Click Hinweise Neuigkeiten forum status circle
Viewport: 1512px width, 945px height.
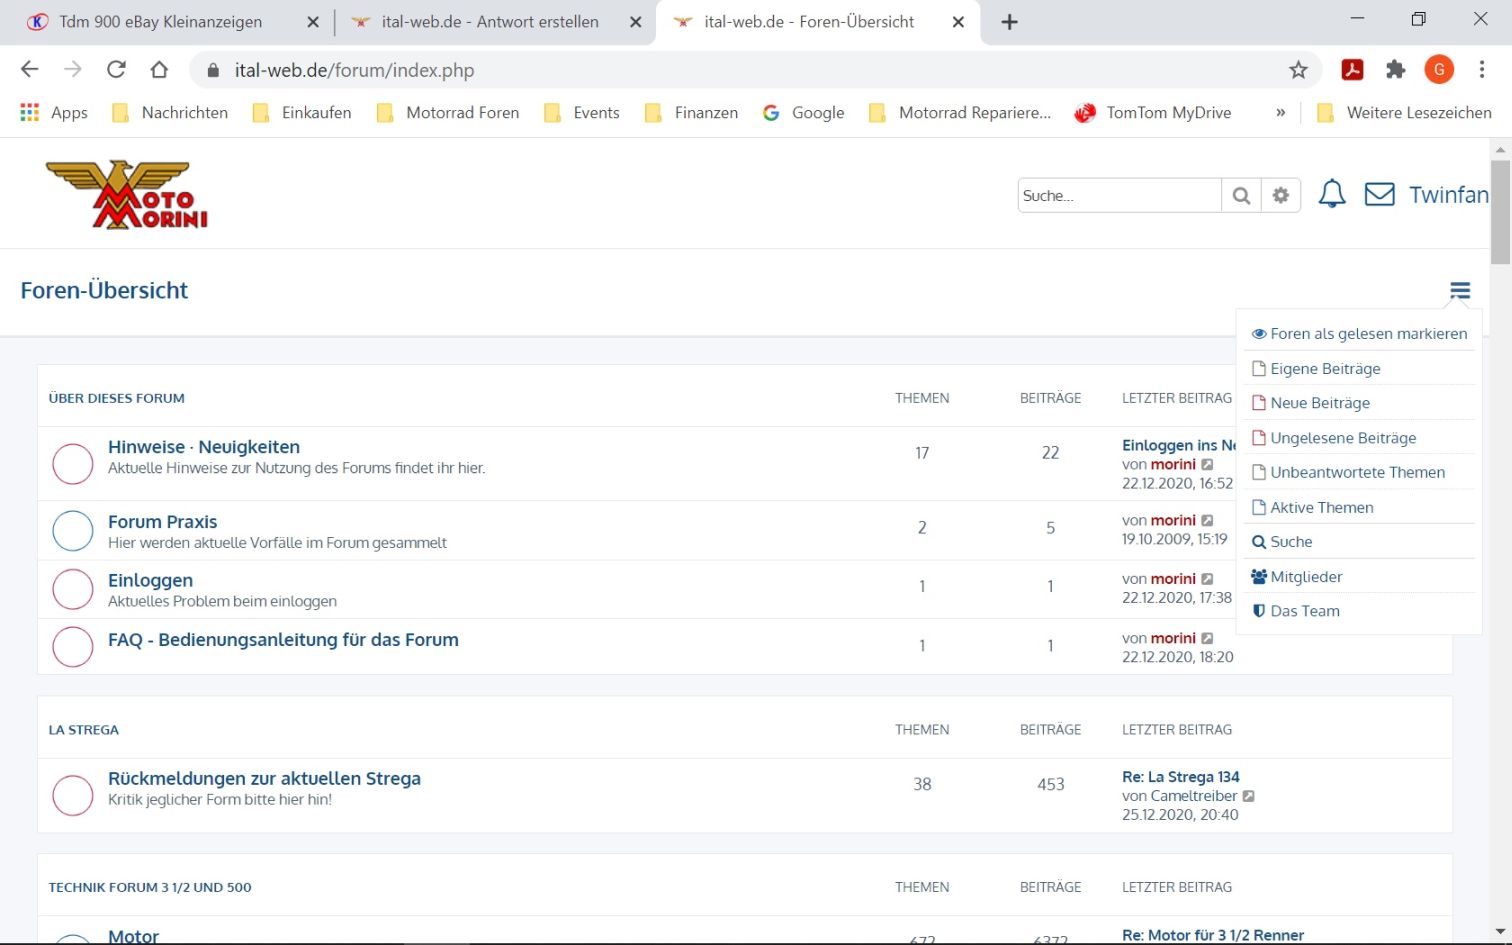click(73, 464)
